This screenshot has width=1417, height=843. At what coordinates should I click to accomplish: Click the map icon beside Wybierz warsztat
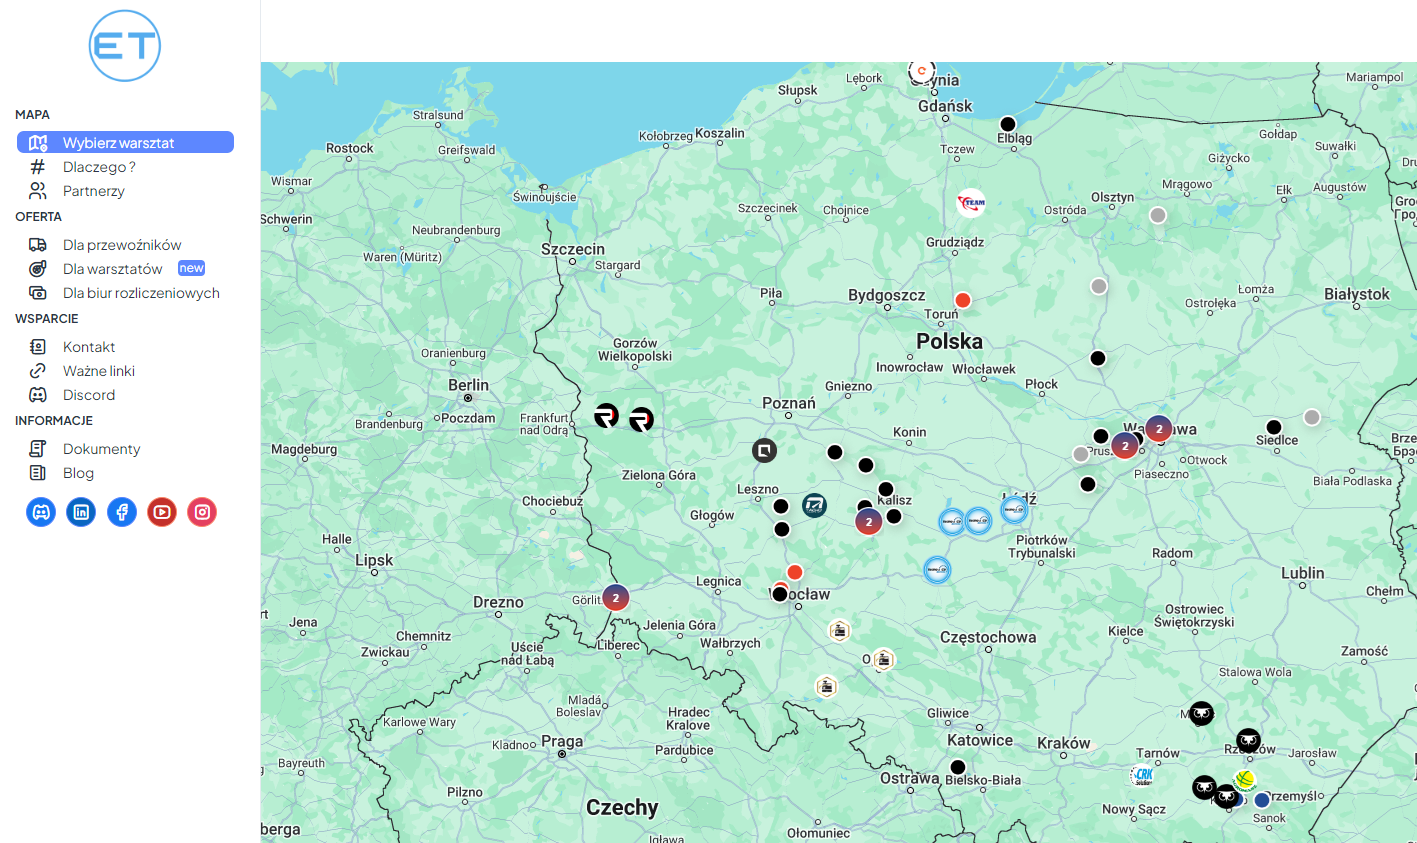38,143
